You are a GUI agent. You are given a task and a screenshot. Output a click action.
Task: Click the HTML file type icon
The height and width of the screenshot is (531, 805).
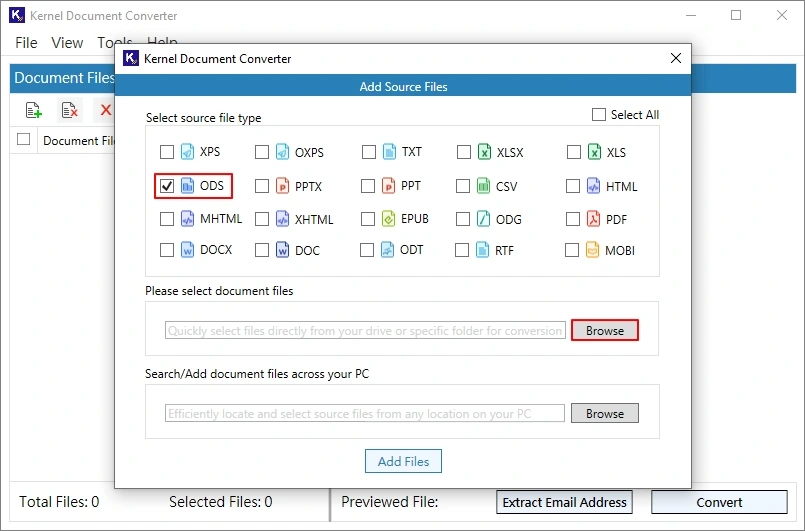(x=593, y=185)
